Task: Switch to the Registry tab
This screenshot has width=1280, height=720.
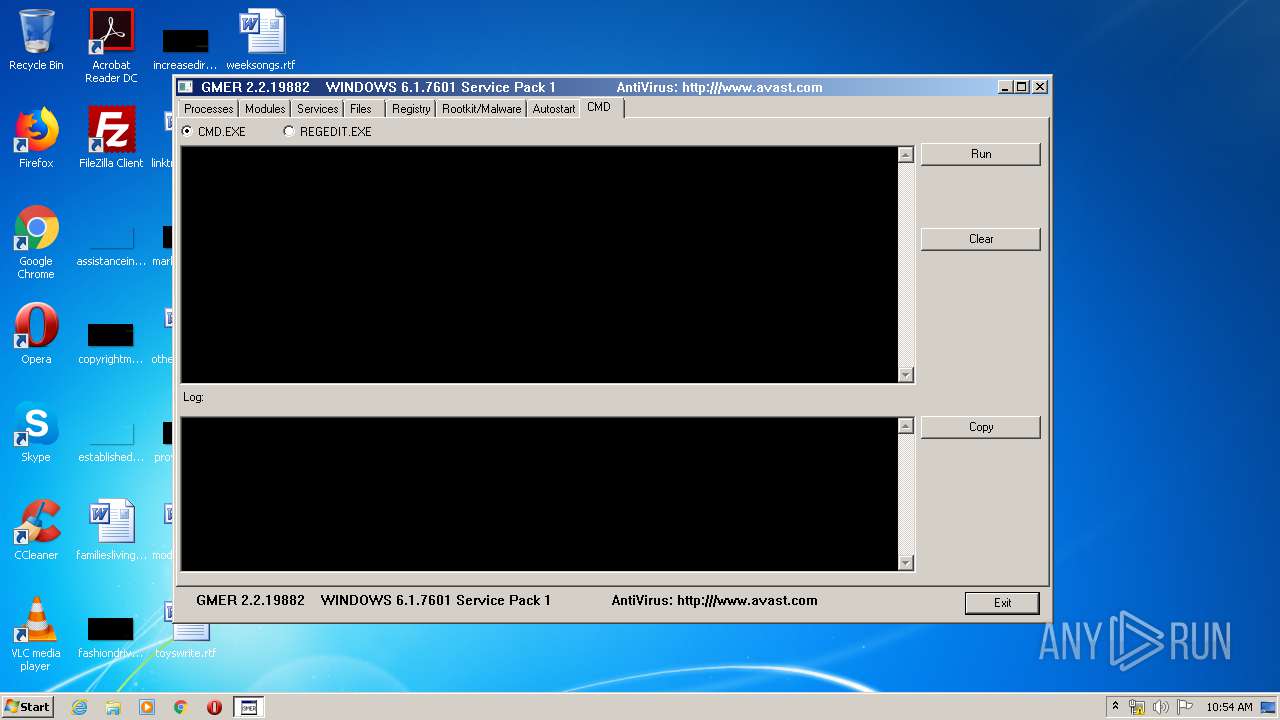Action: click(x=411, y=109)
